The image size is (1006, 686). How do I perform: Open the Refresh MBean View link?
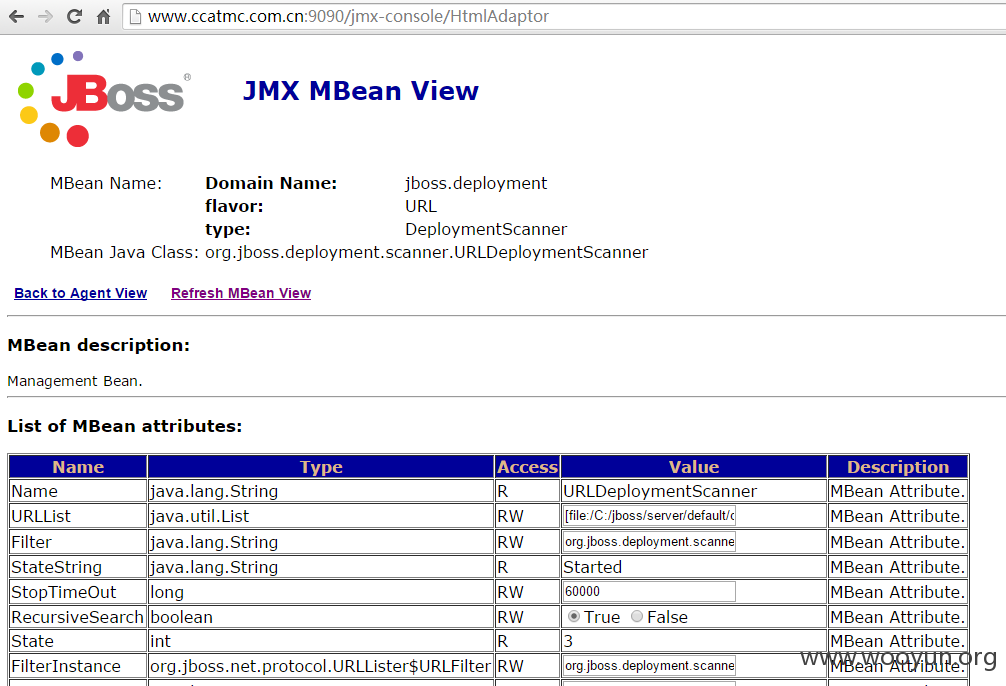tap(241, 293)
